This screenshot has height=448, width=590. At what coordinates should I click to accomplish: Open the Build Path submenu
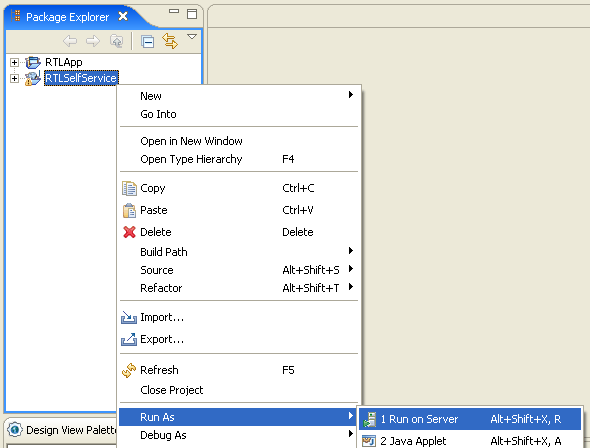tap(238, 252)
